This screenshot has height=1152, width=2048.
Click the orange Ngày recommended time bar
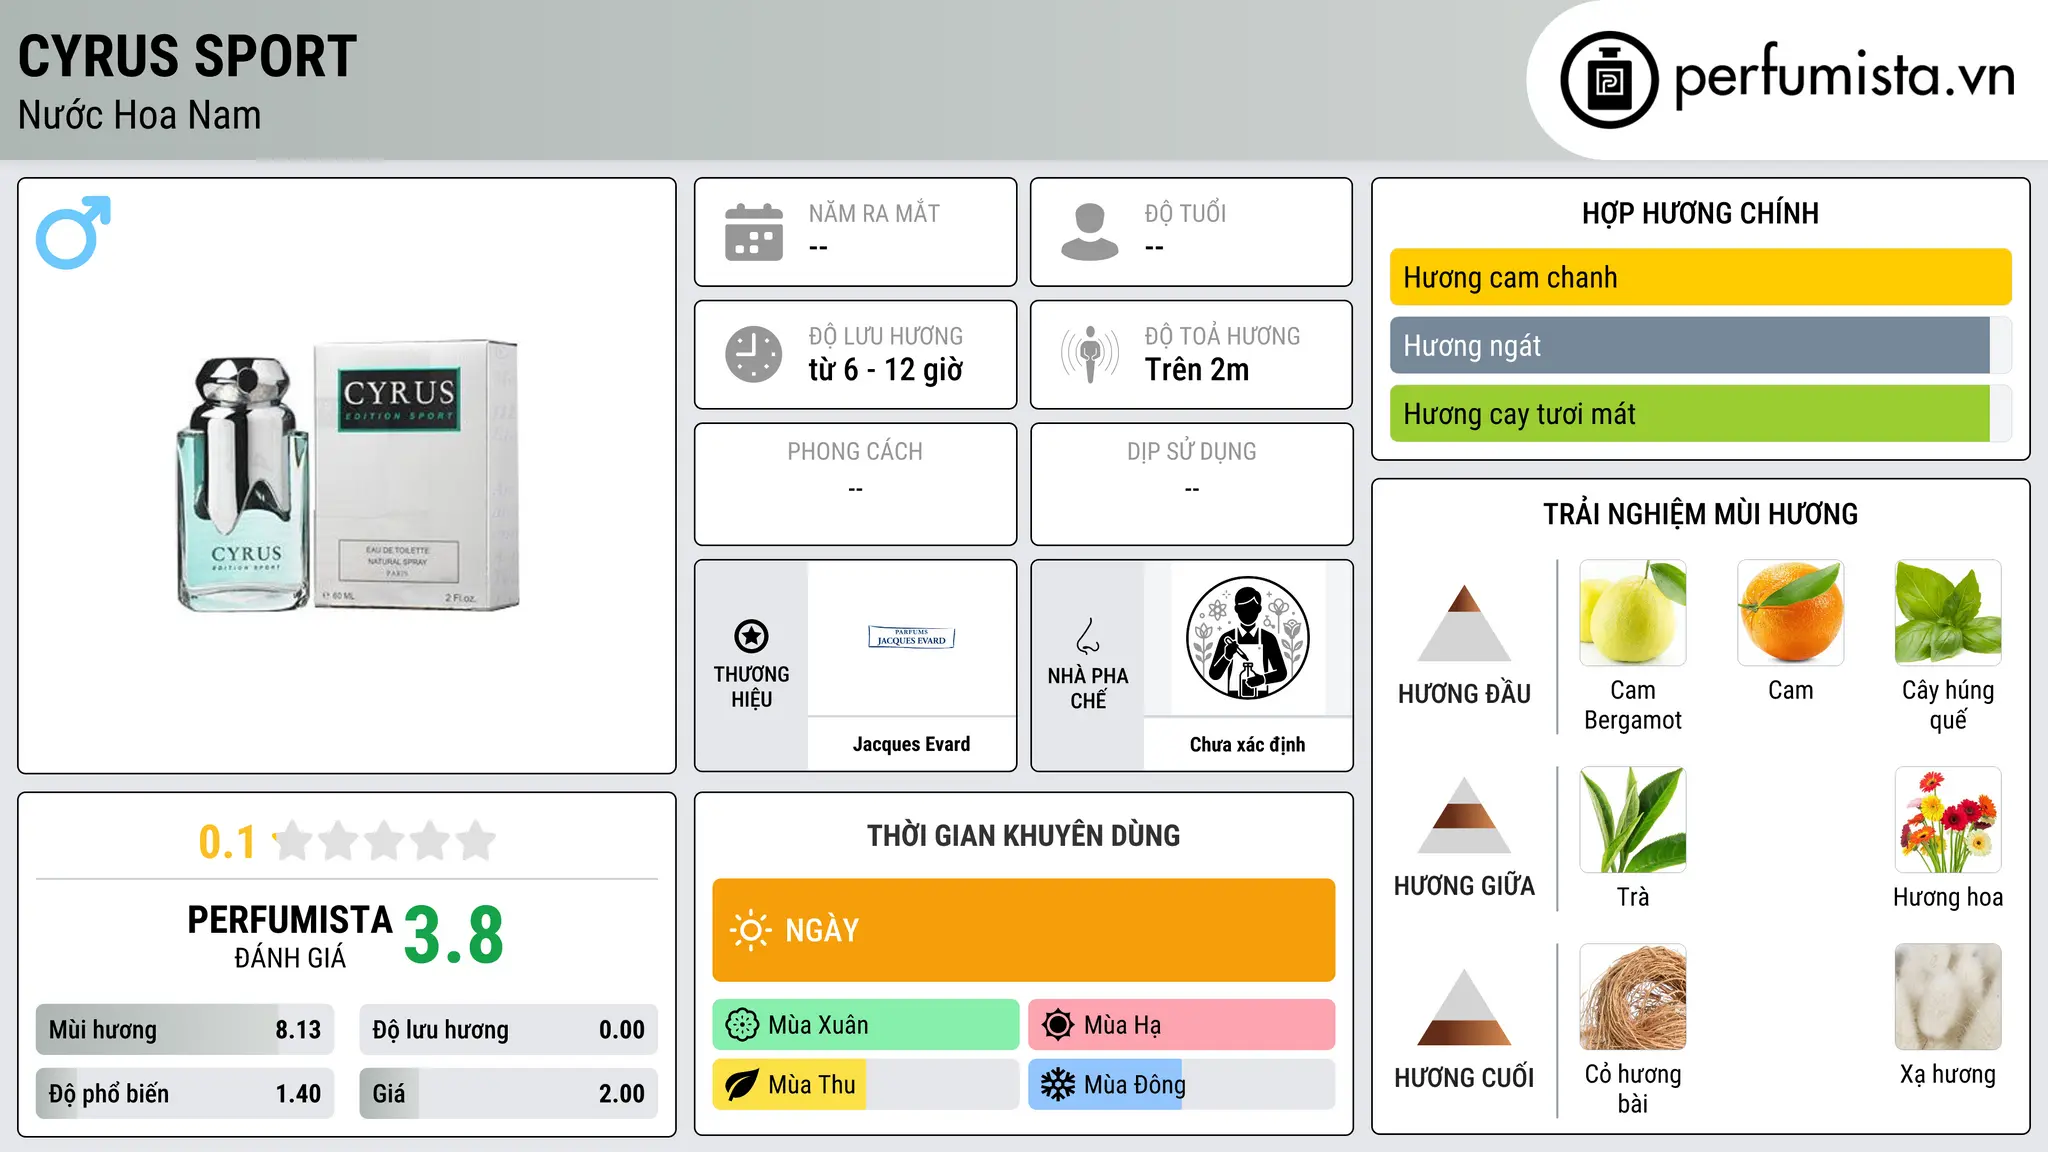(x=1024, y=930)
